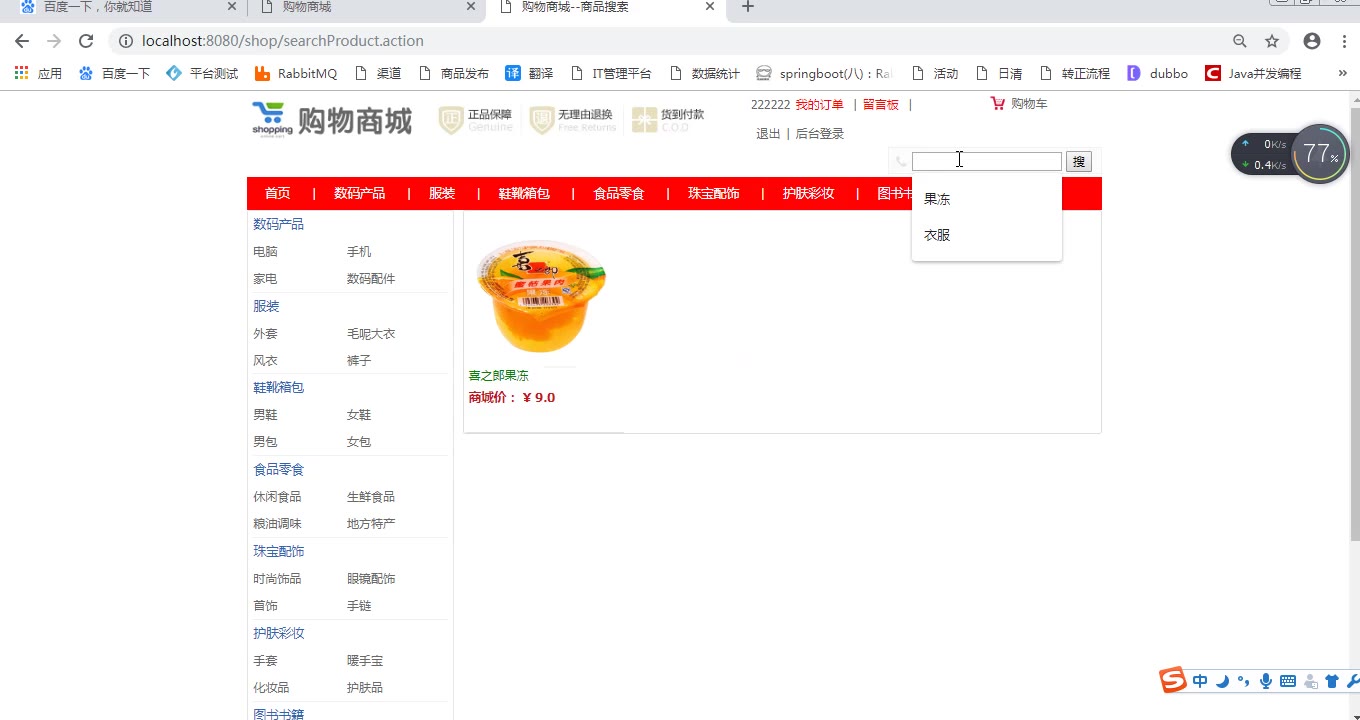The image size is (1360, 720).
Task: Open the 手机 subcategory
Action: click(x=359, y=252)
